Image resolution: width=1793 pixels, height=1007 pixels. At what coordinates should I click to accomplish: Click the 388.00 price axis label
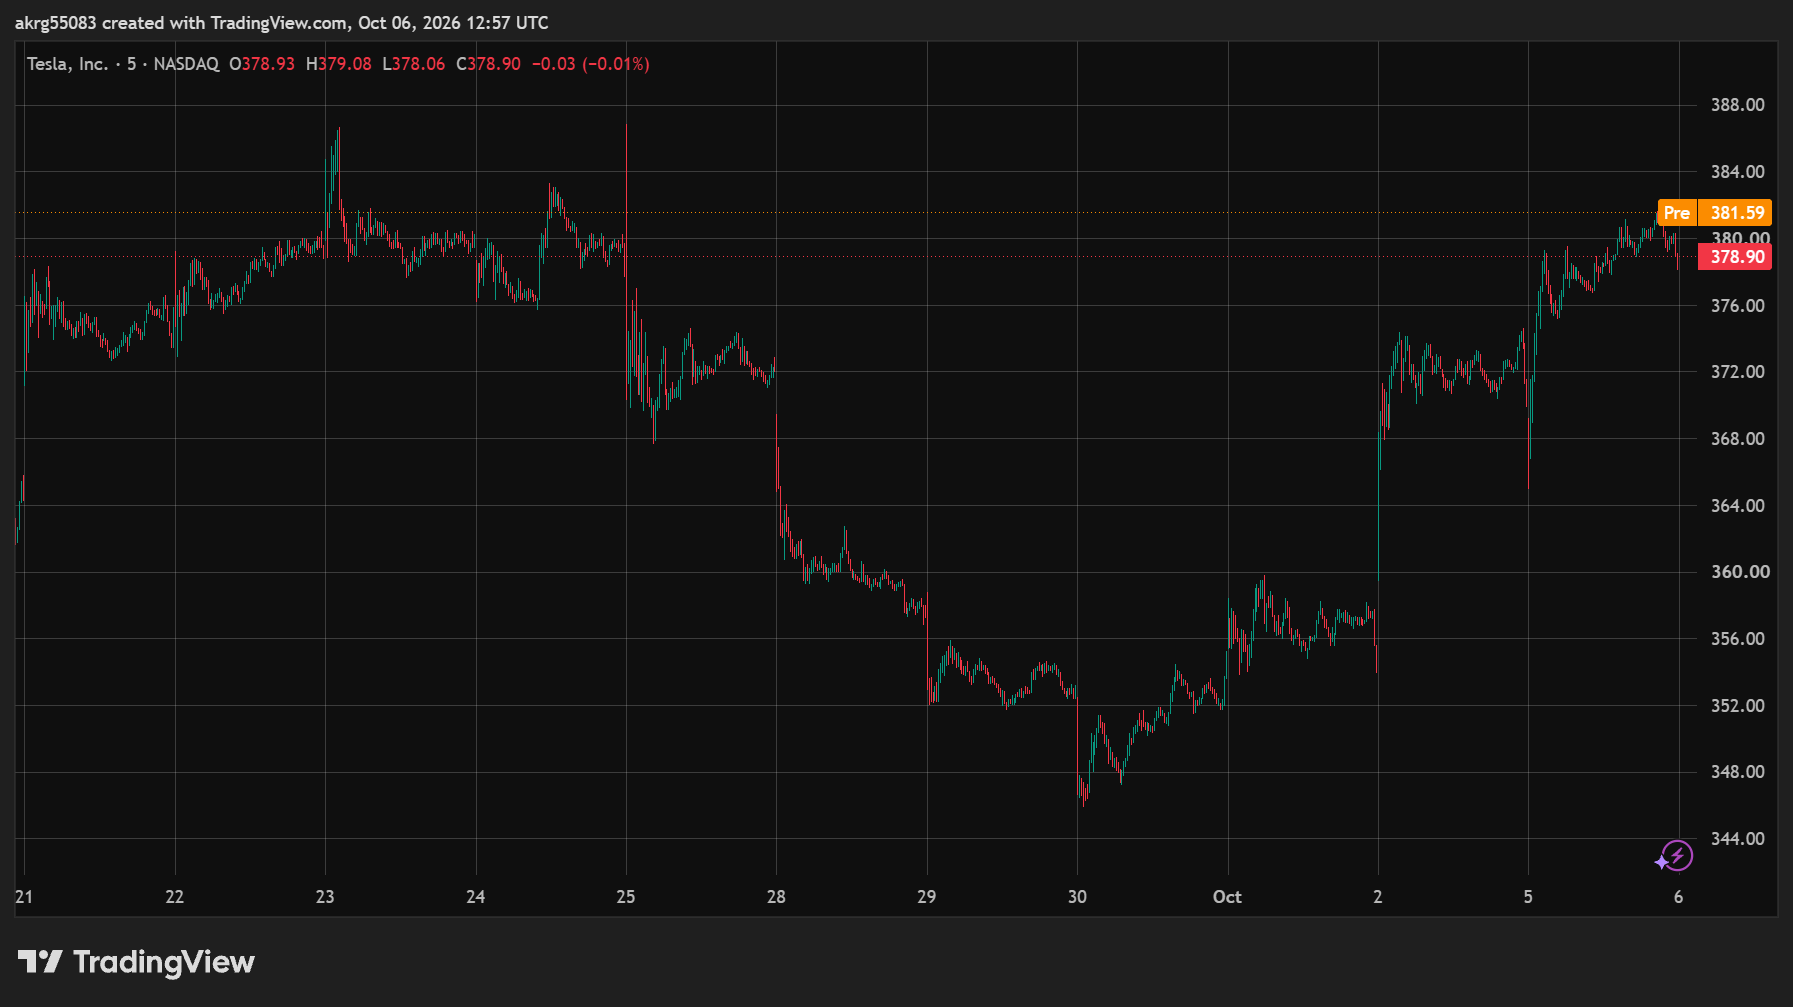click(x=1737, y=105)
